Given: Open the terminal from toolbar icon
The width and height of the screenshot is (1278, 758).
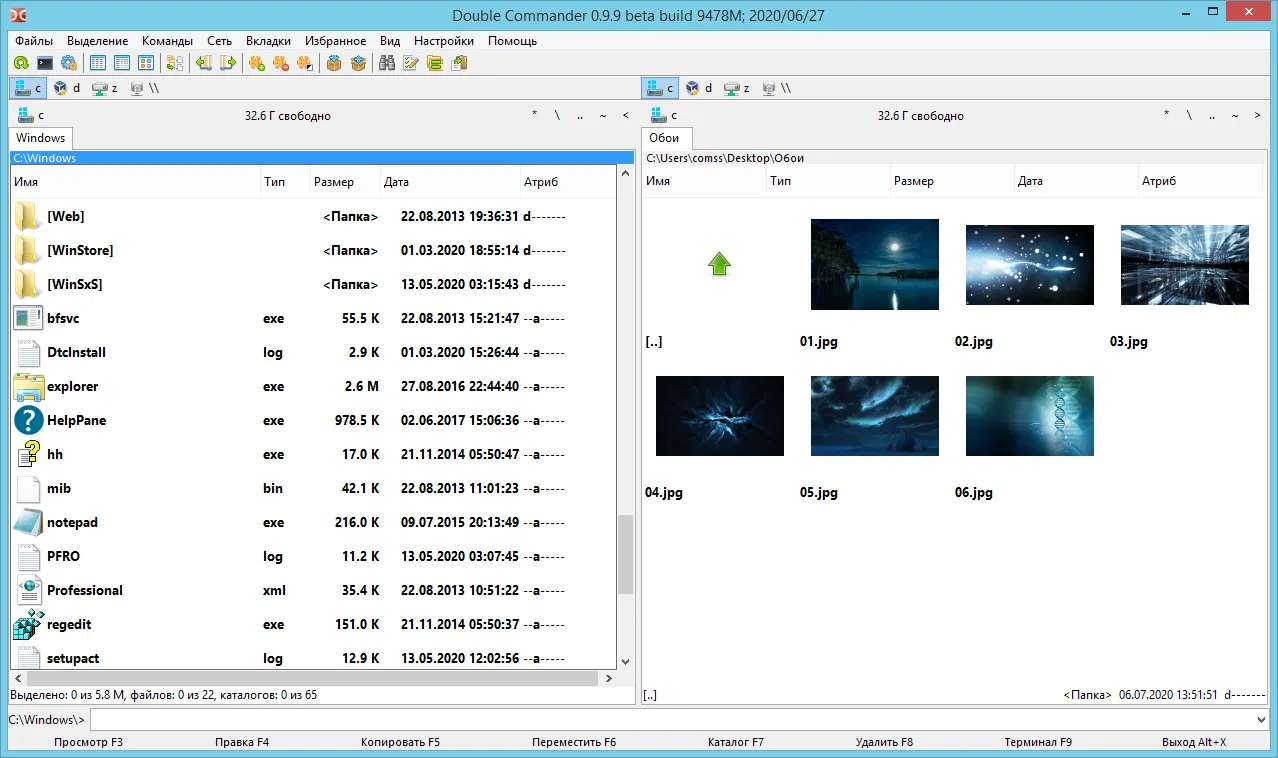Looking at the screenshot, I should click(x=44, y=63).
